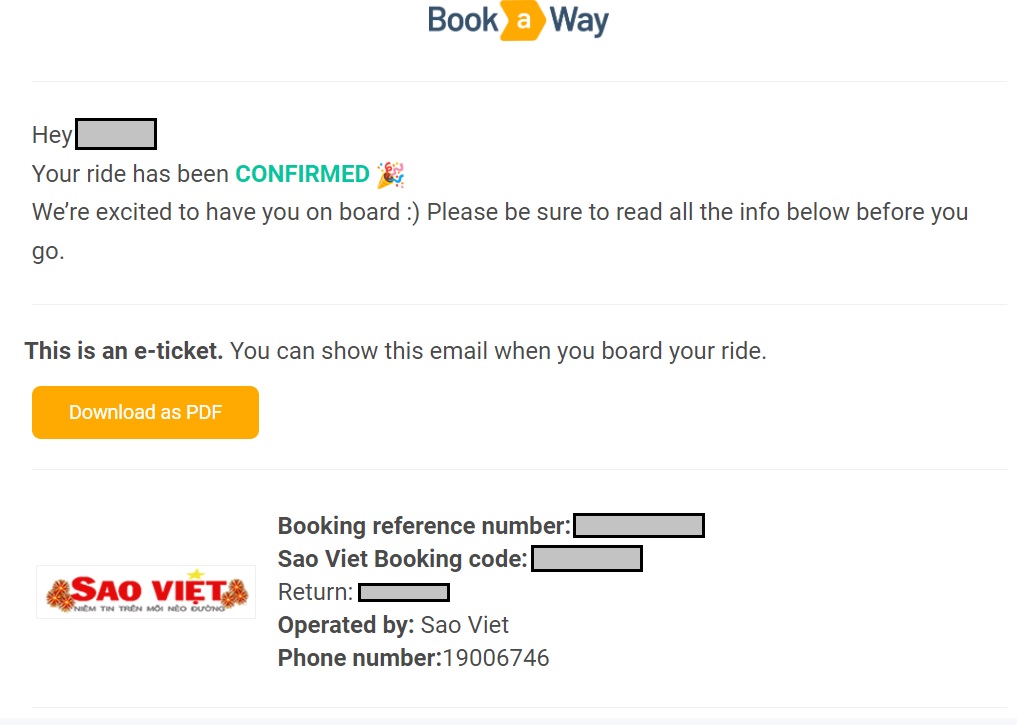Click the bold 'This is an e-ticket.' text
The height and width of the screenshot is (725, 1017).
pyautogui.click(x=124, y=351)
